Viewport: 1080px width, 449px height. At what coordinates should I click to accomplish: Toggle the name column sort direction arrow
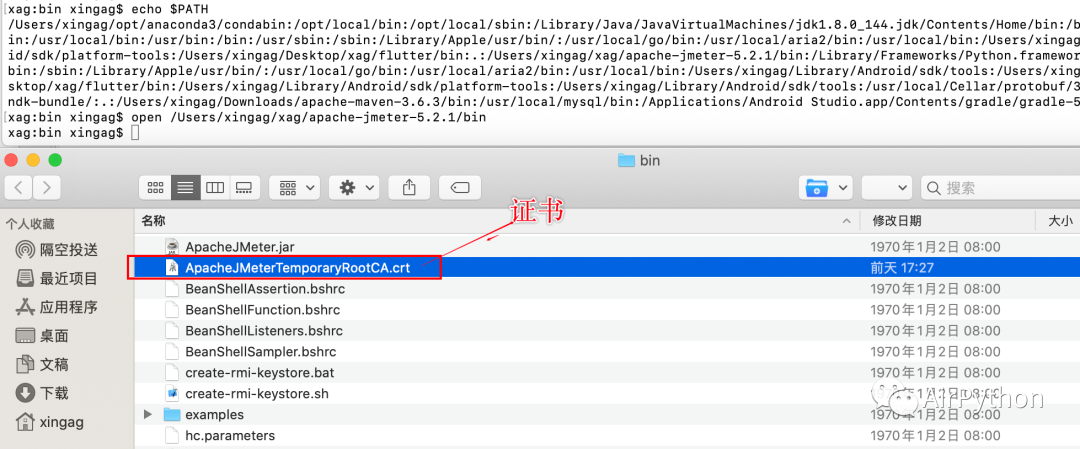[846, 221]
